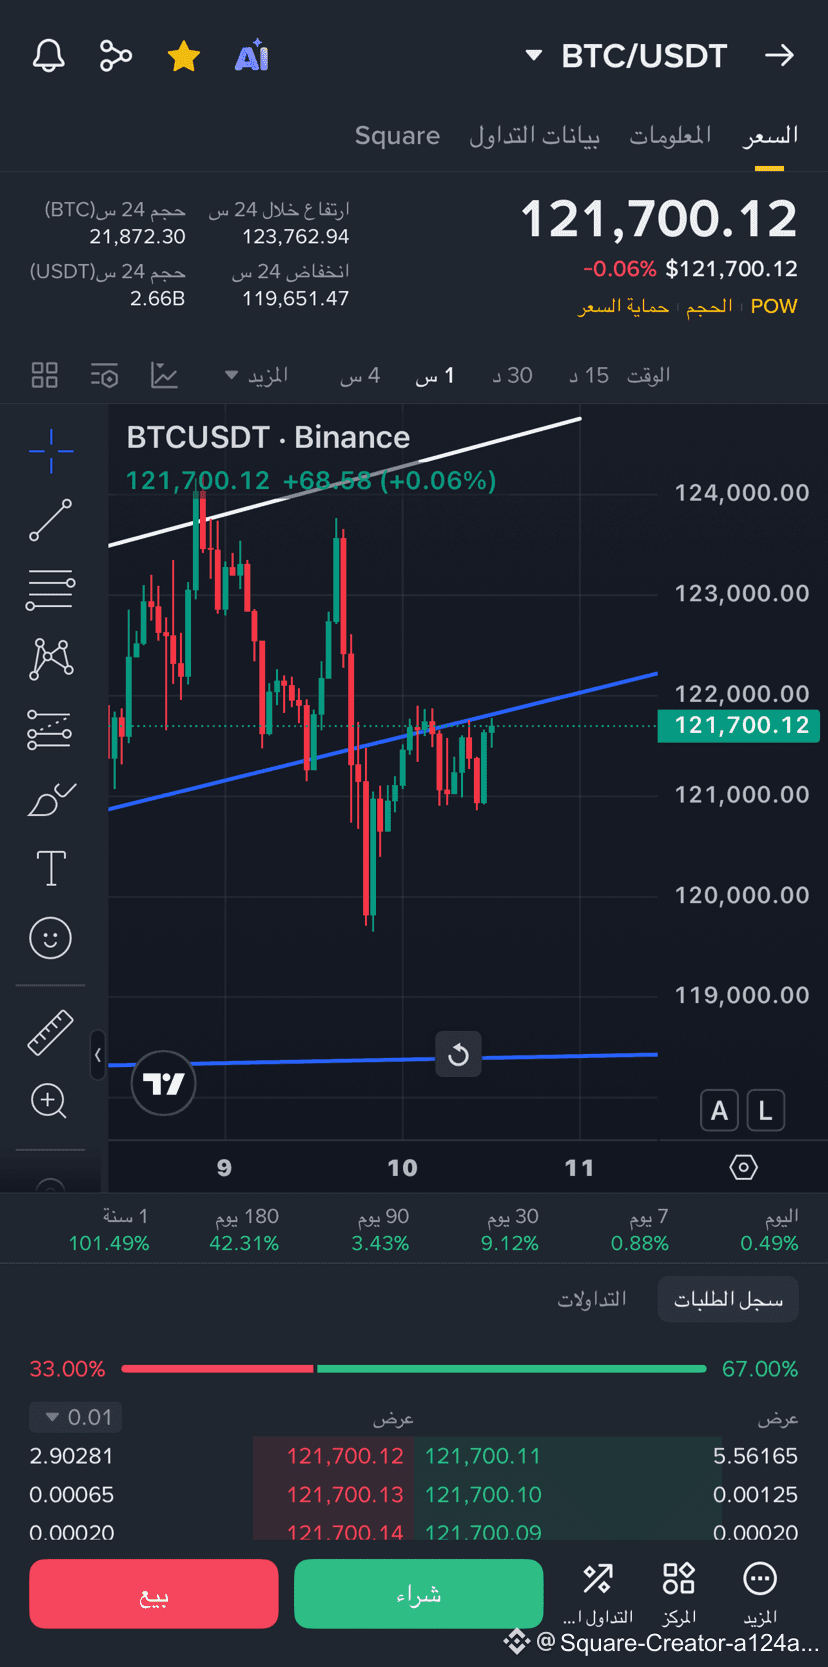Select the 15 د timeframe
Viewport: 828px width, 1667px height.
click(589, 376)
